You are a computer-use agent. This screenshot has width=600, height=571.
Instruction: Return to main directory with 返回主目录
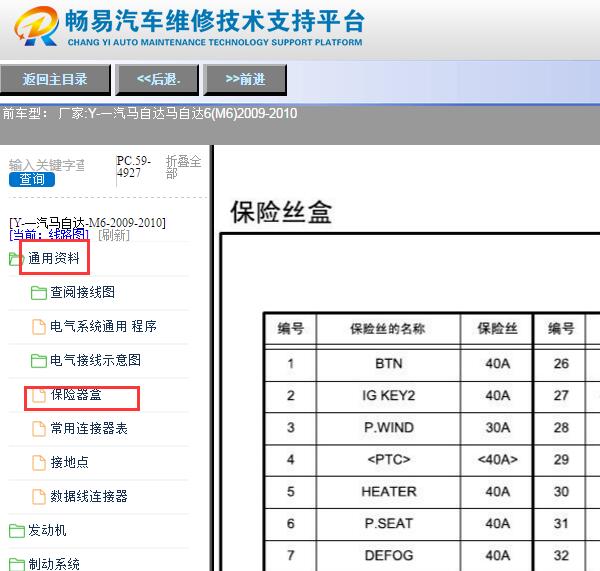tap(55, 80)
